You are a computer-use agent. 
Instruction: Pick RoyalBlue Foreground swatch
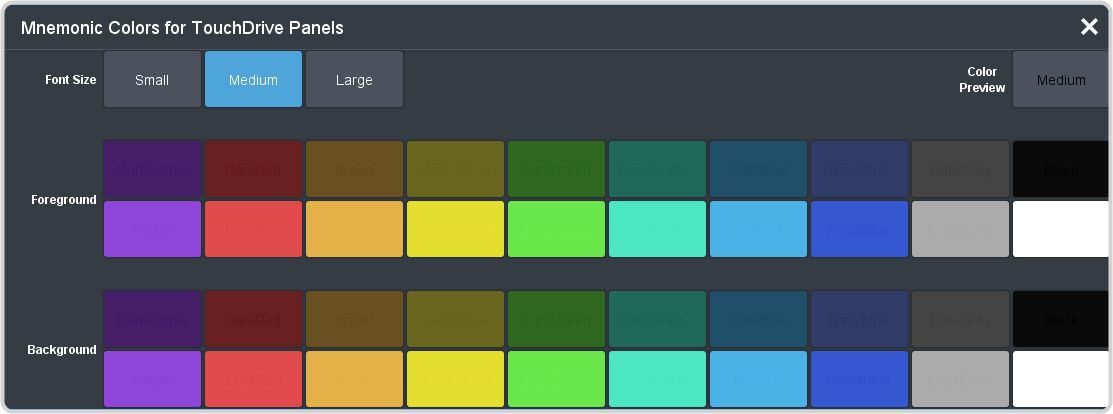pyautogui.click(x=860, y=229)
